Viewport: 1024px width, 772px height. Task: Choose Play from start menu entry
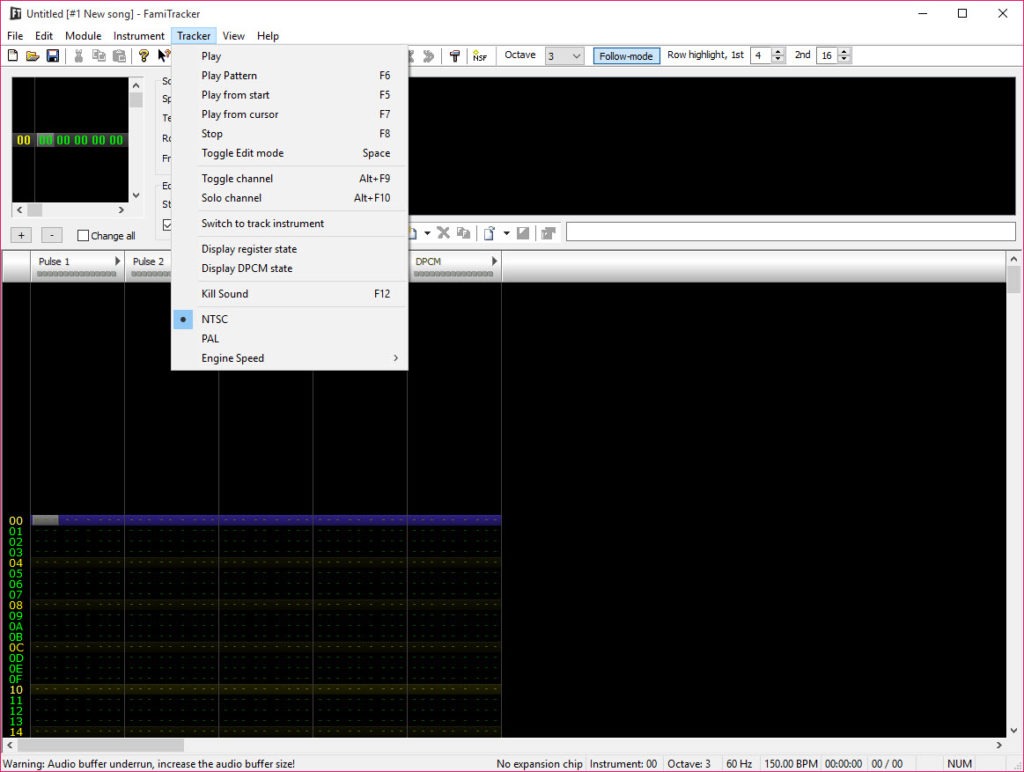coord(289,95)
